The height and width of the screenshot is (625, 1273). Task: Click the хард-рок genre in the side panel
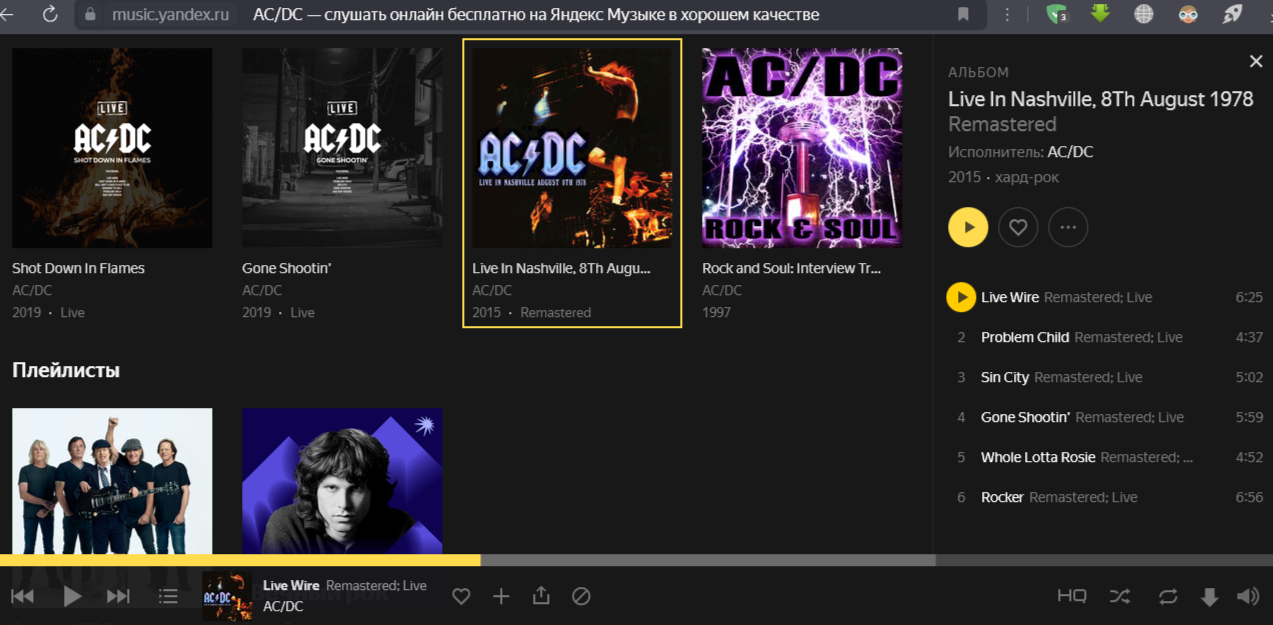pyautogui.click(x=1027, y=177)
